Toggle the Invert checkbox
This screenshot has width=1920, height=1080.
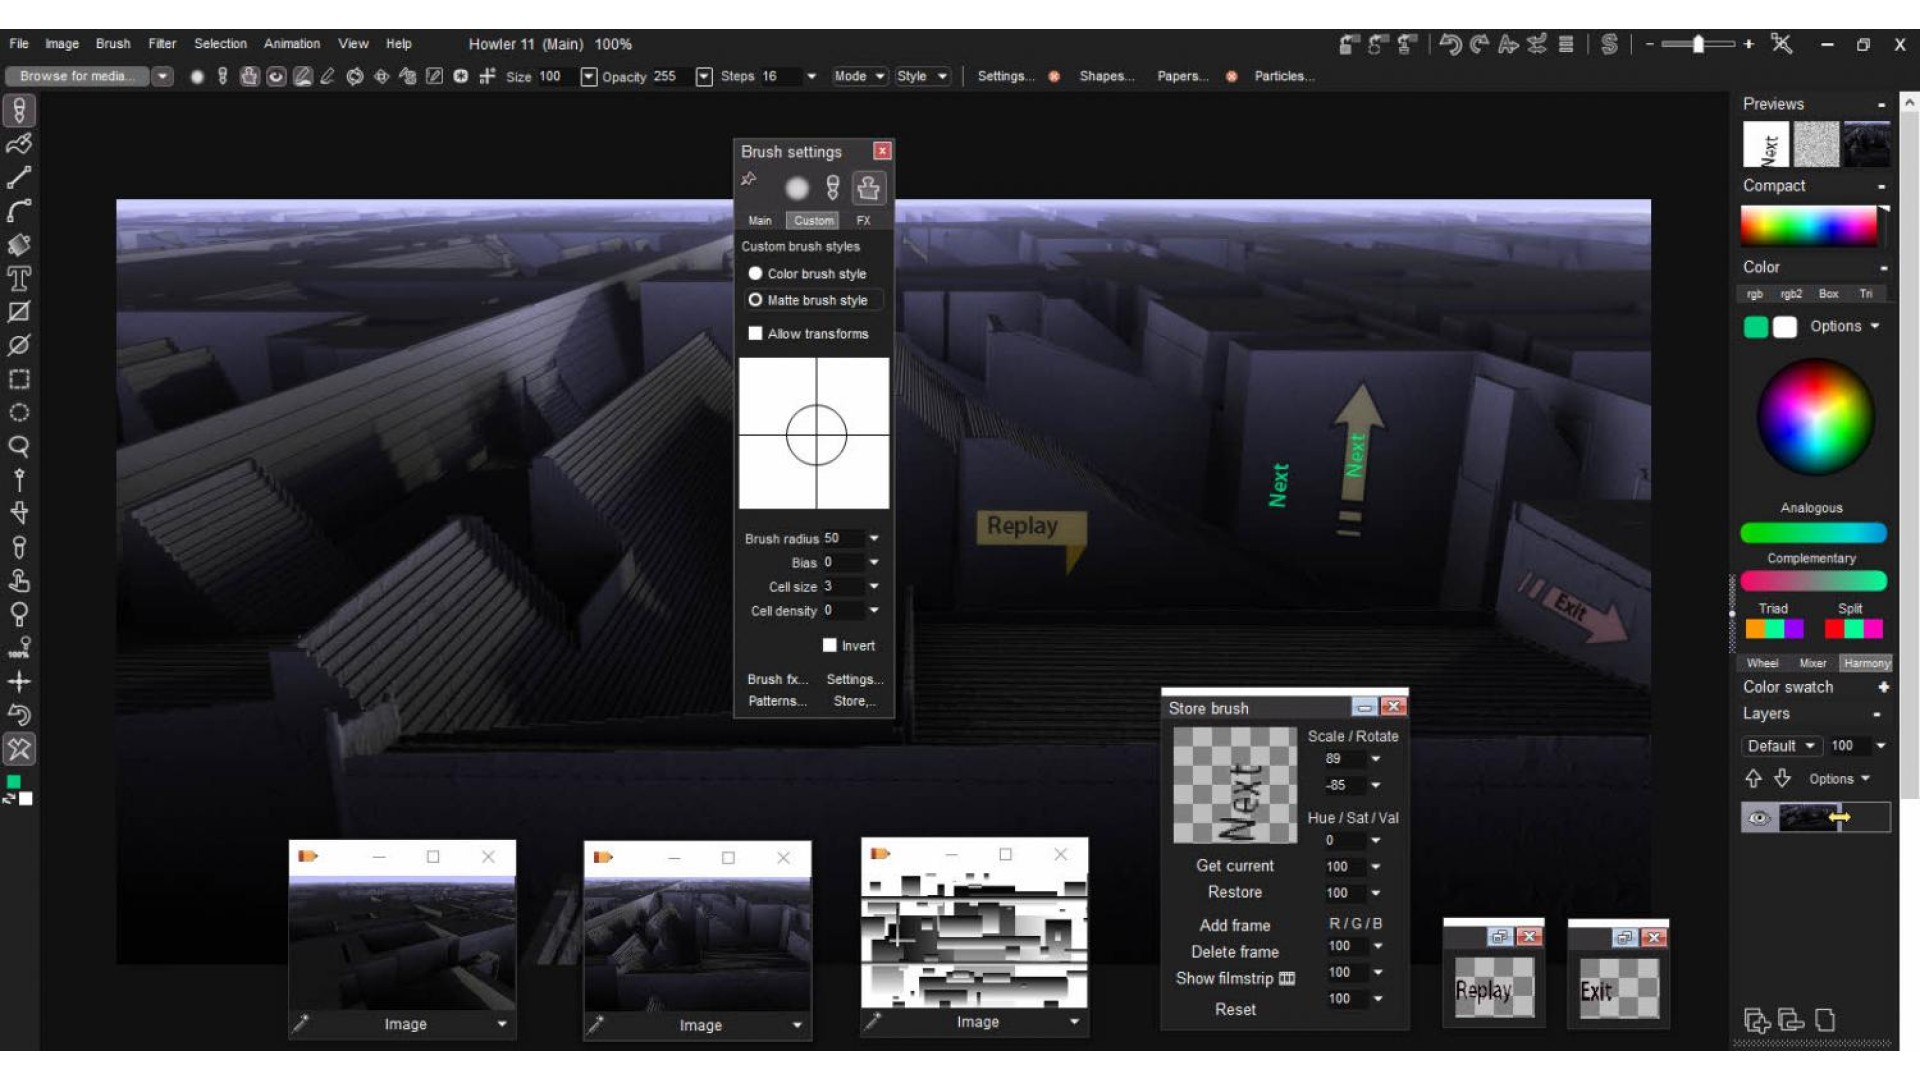[829, 645]
